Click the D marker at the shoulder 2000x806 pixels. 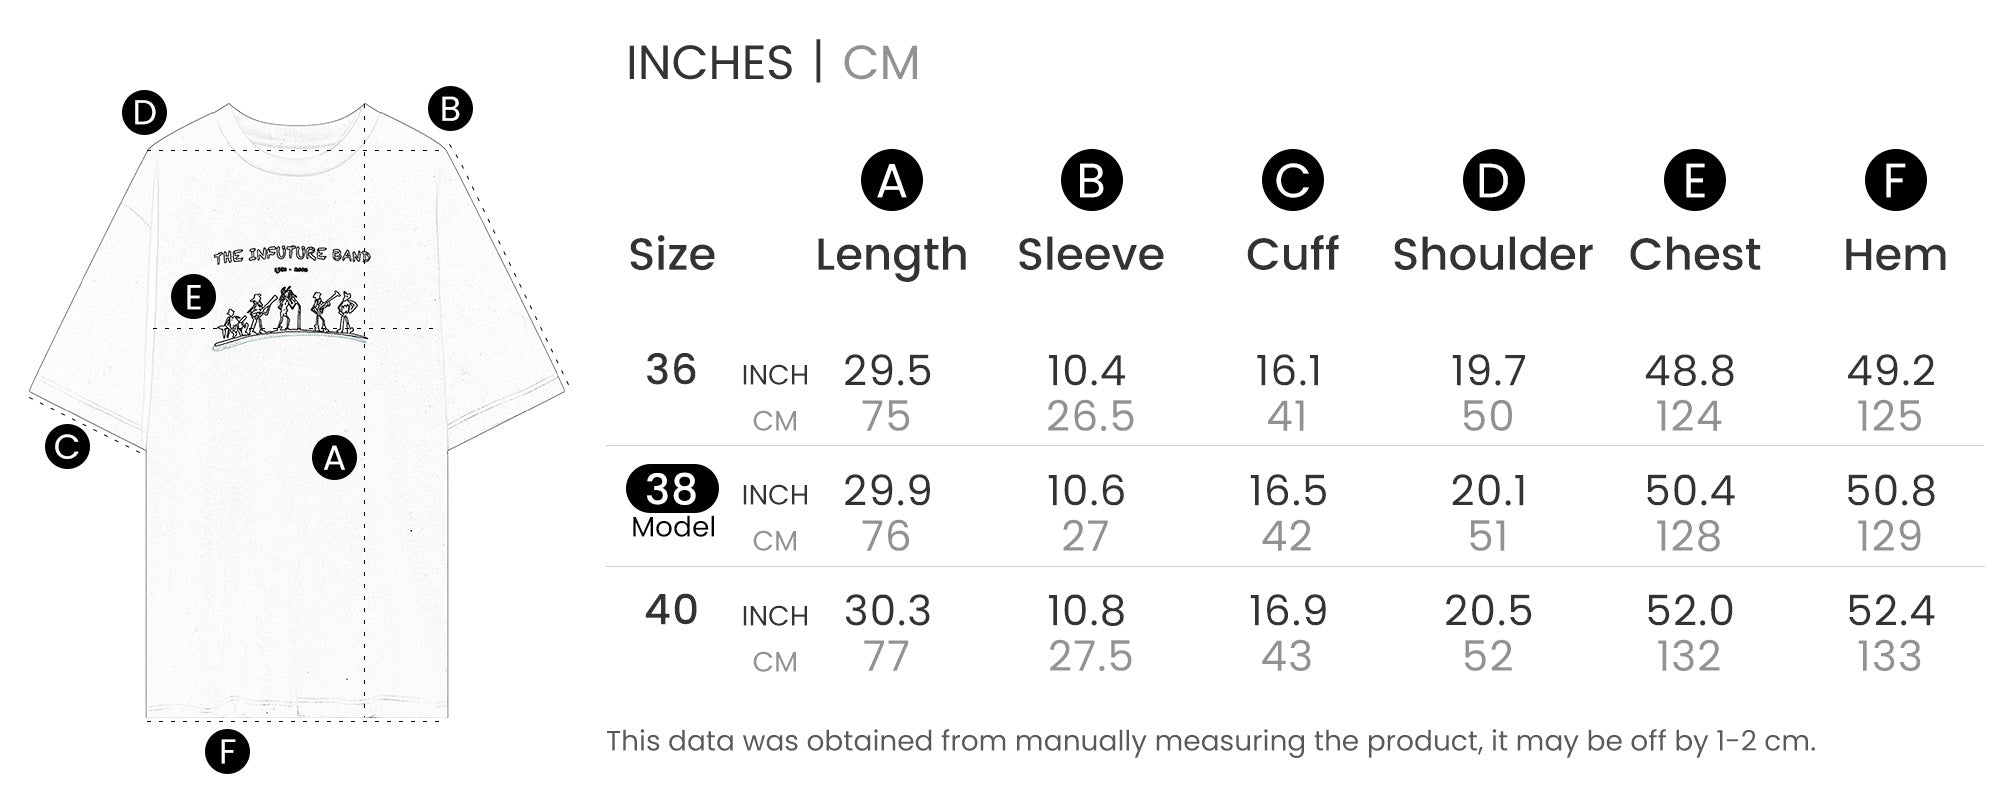coord(144,113)
